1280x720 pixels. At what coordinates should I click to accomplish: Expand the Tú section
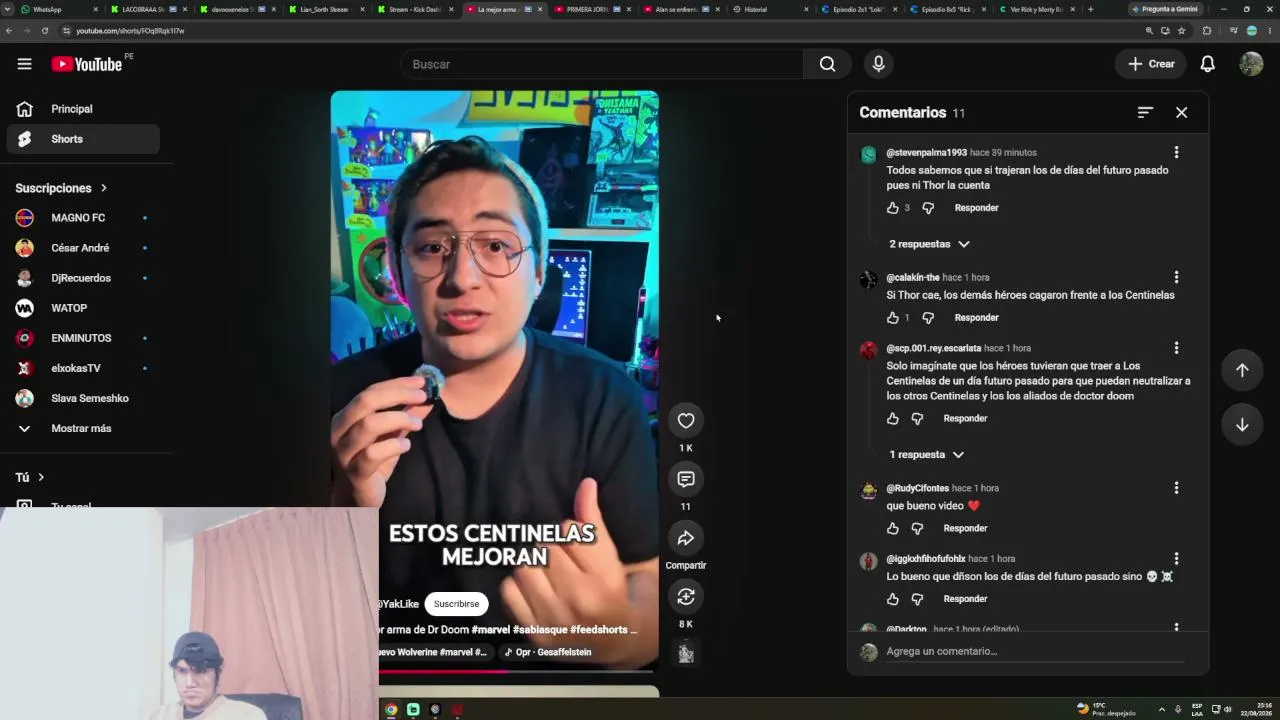[30, 477]
